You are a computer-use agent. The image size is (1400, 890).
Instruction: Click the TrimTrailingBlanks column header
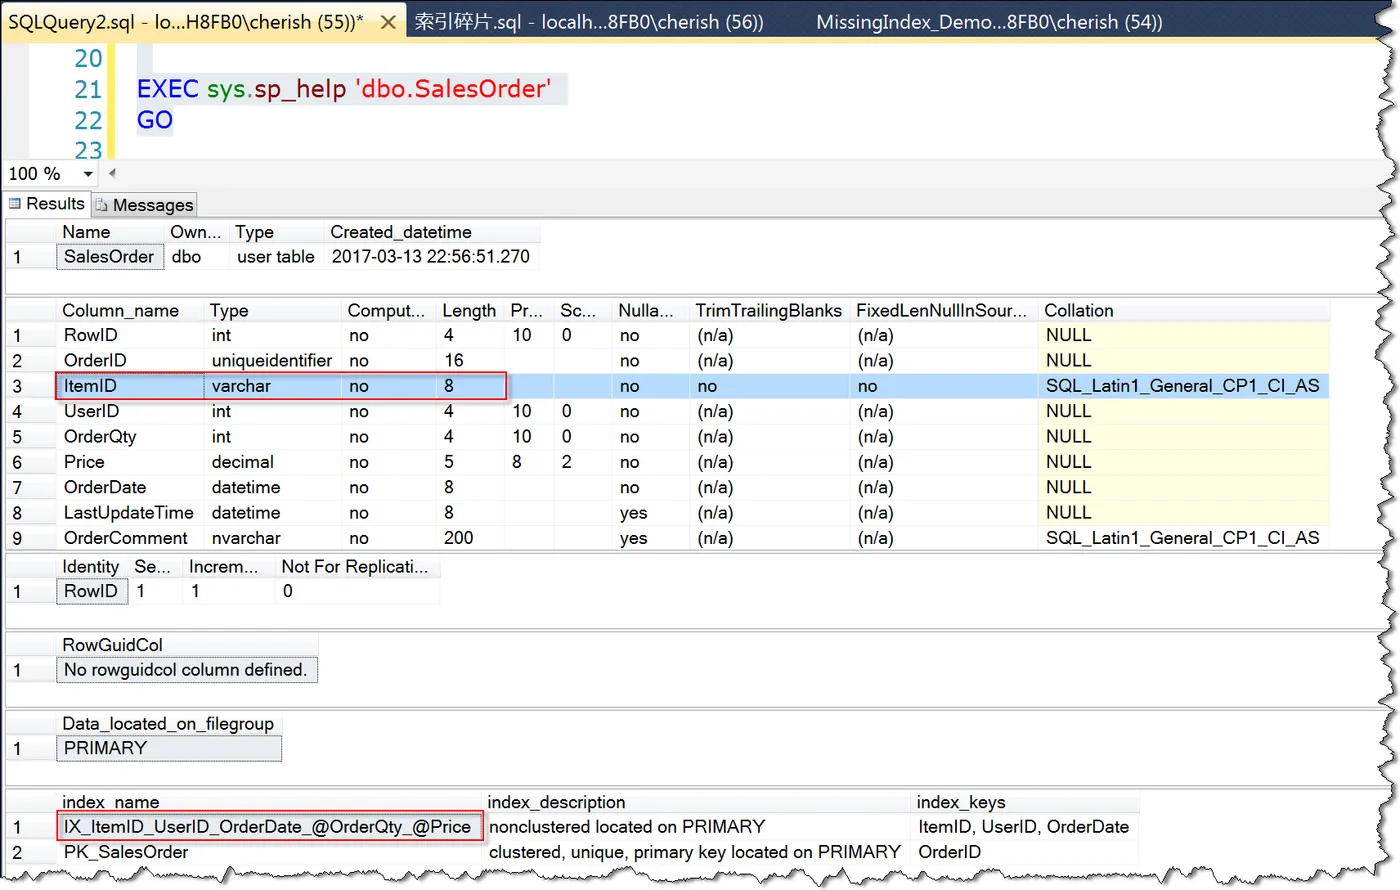(x=769, y=311)
